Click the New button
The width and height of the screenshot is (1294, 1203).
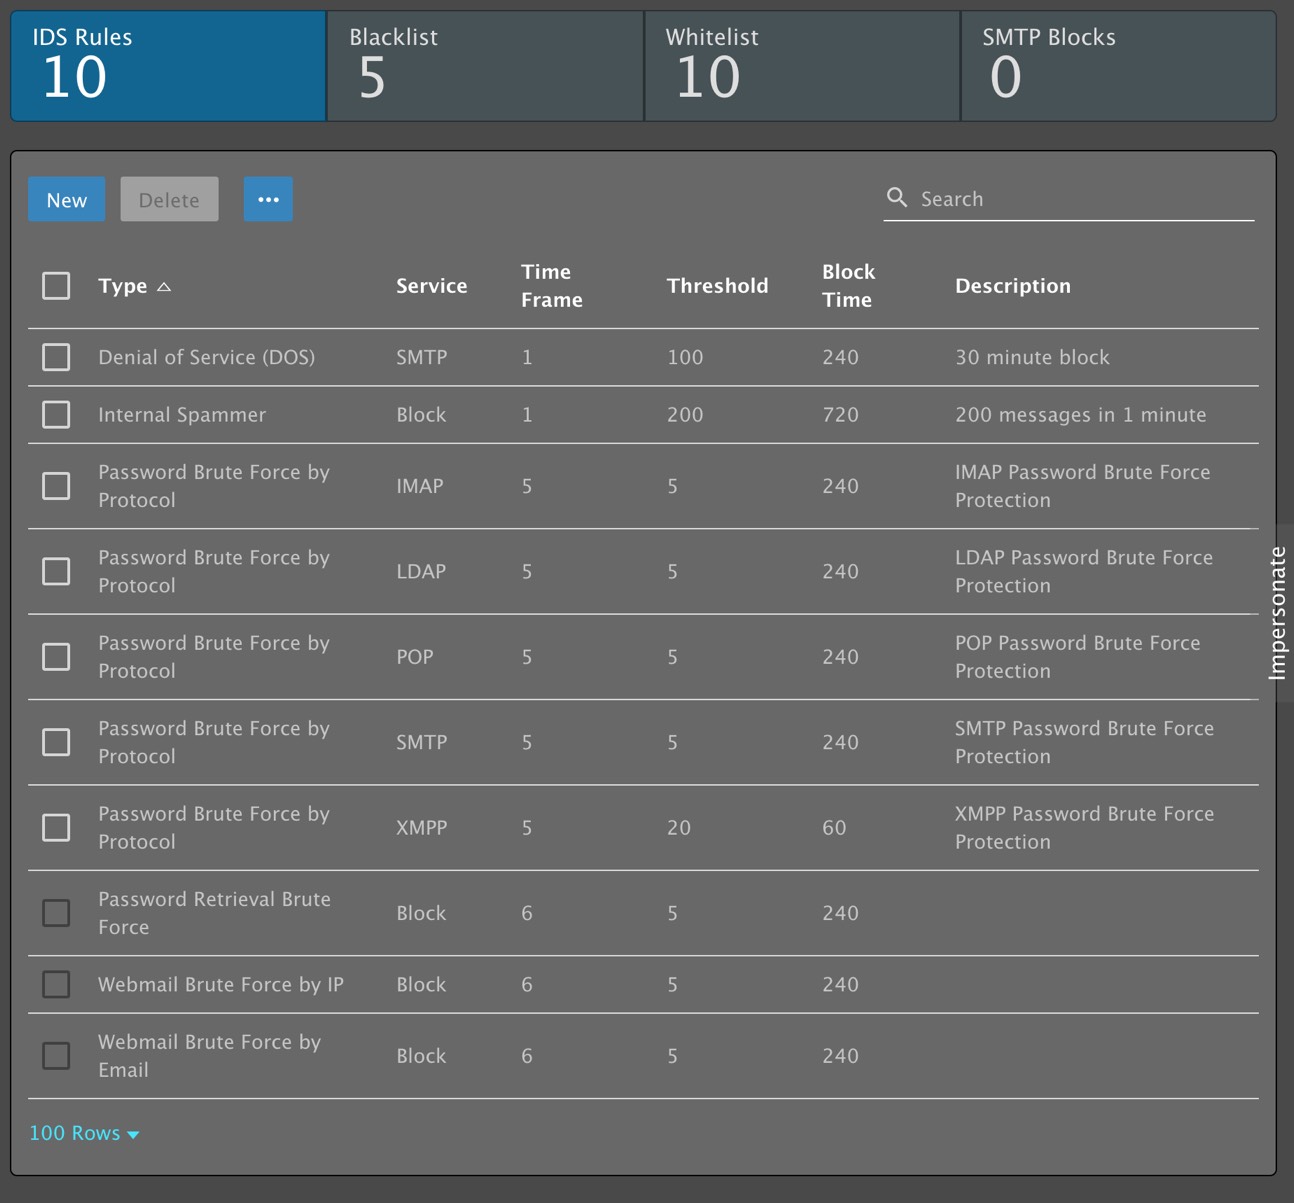pyautogui.click(x=67, y=199)
